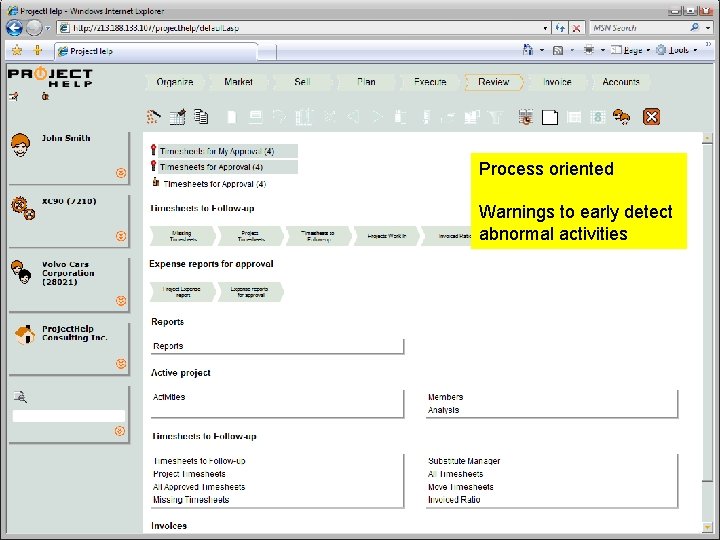Click the MSN Search box

click(639, 28)
